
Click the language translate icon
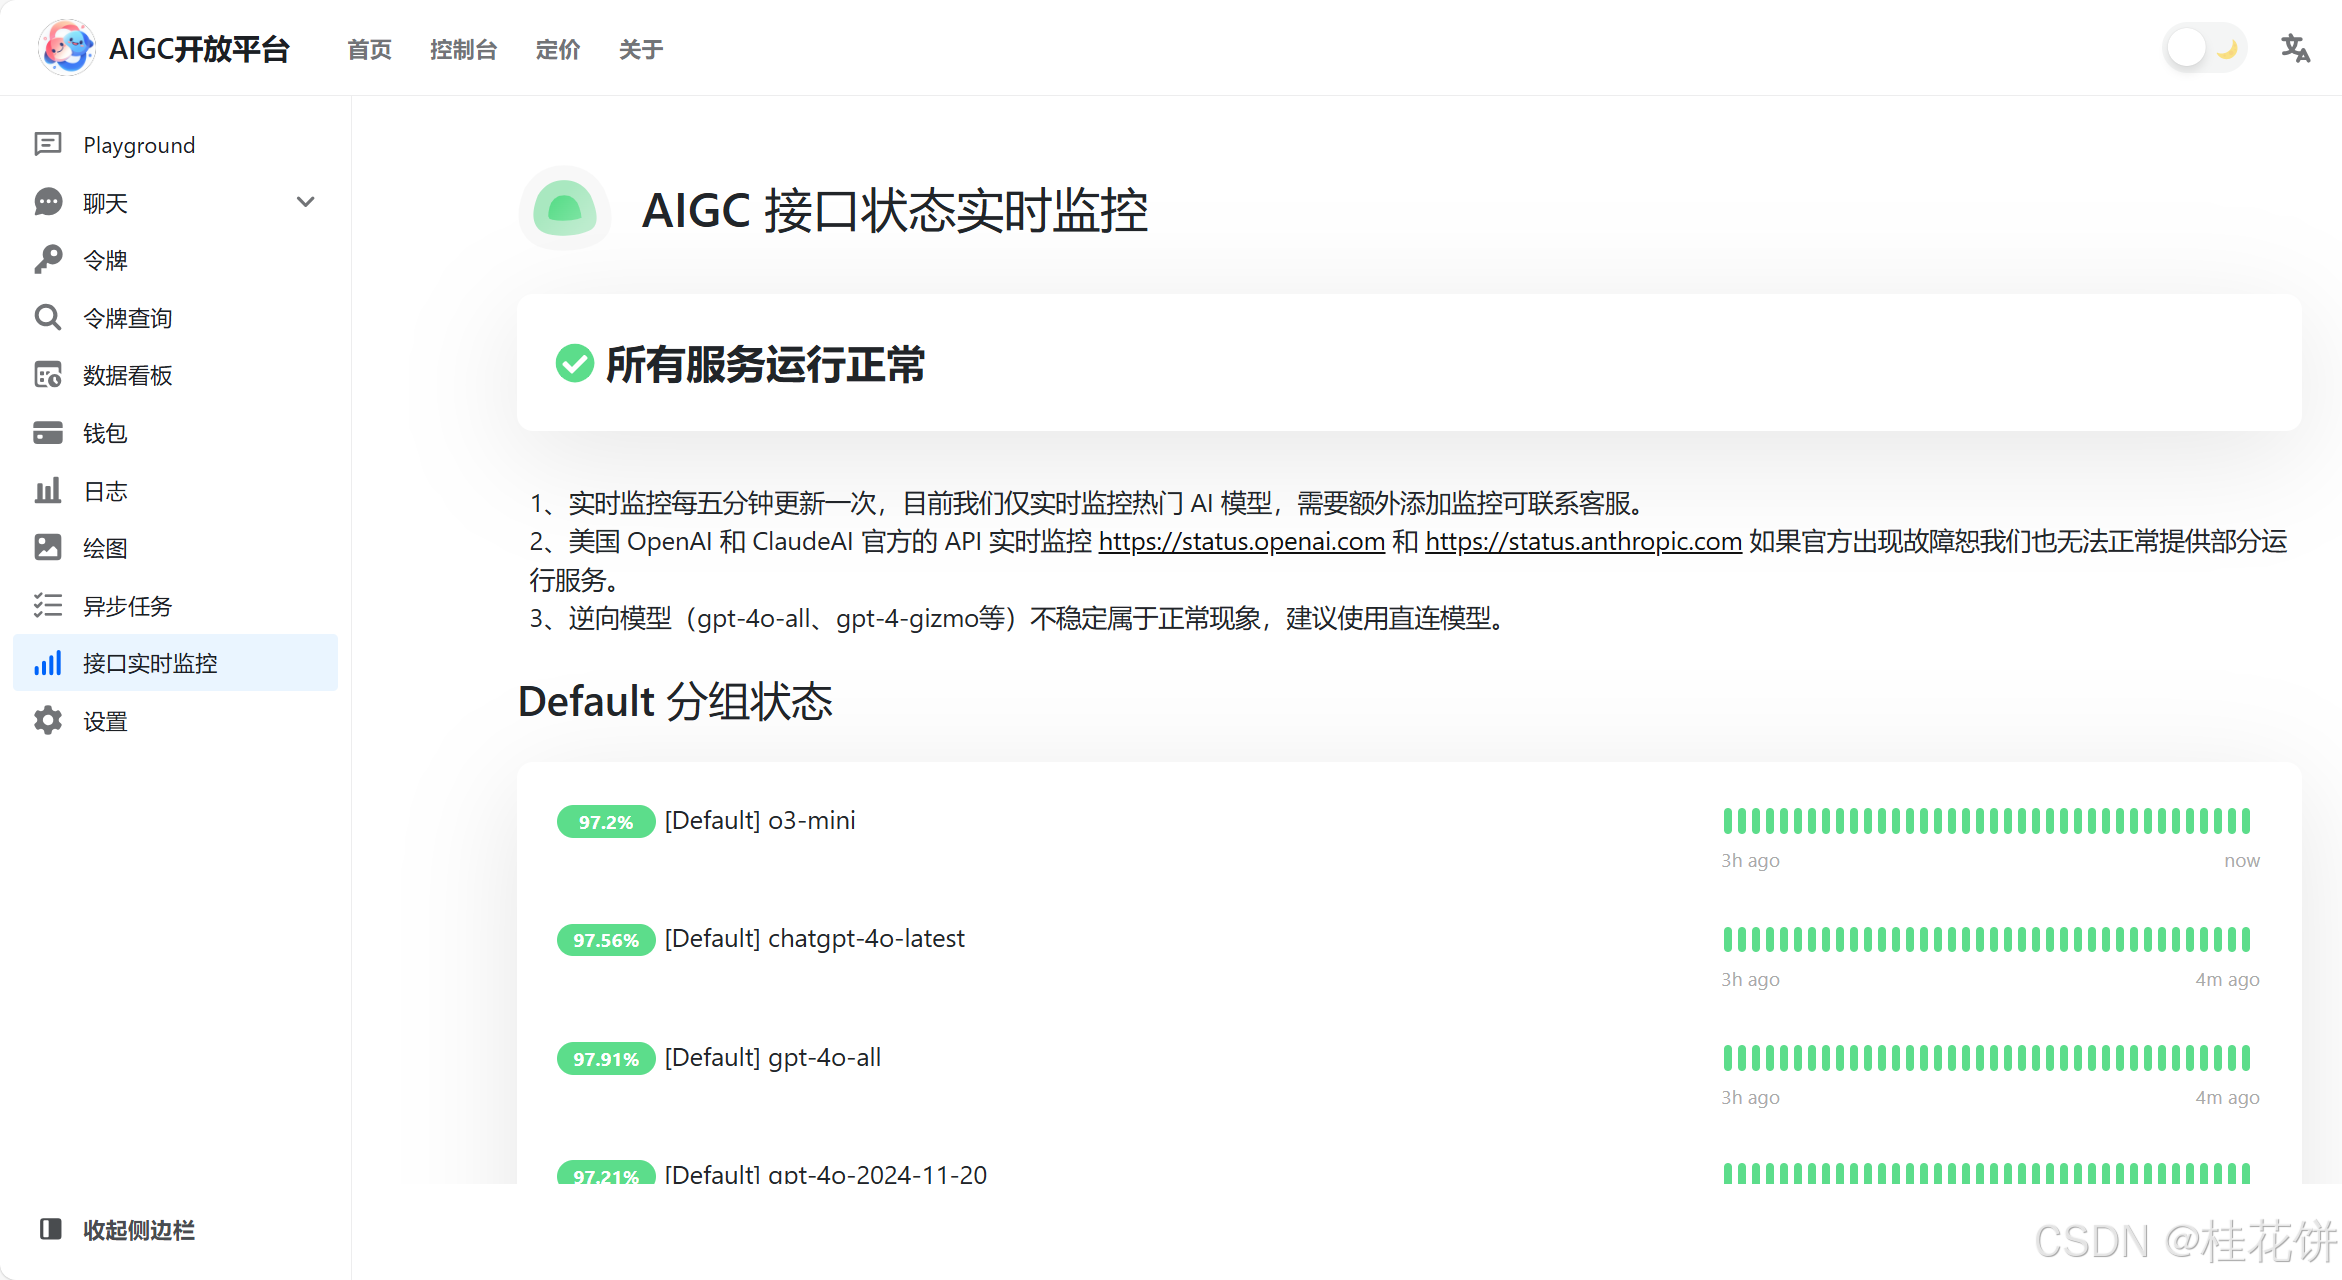point(2295,48)
